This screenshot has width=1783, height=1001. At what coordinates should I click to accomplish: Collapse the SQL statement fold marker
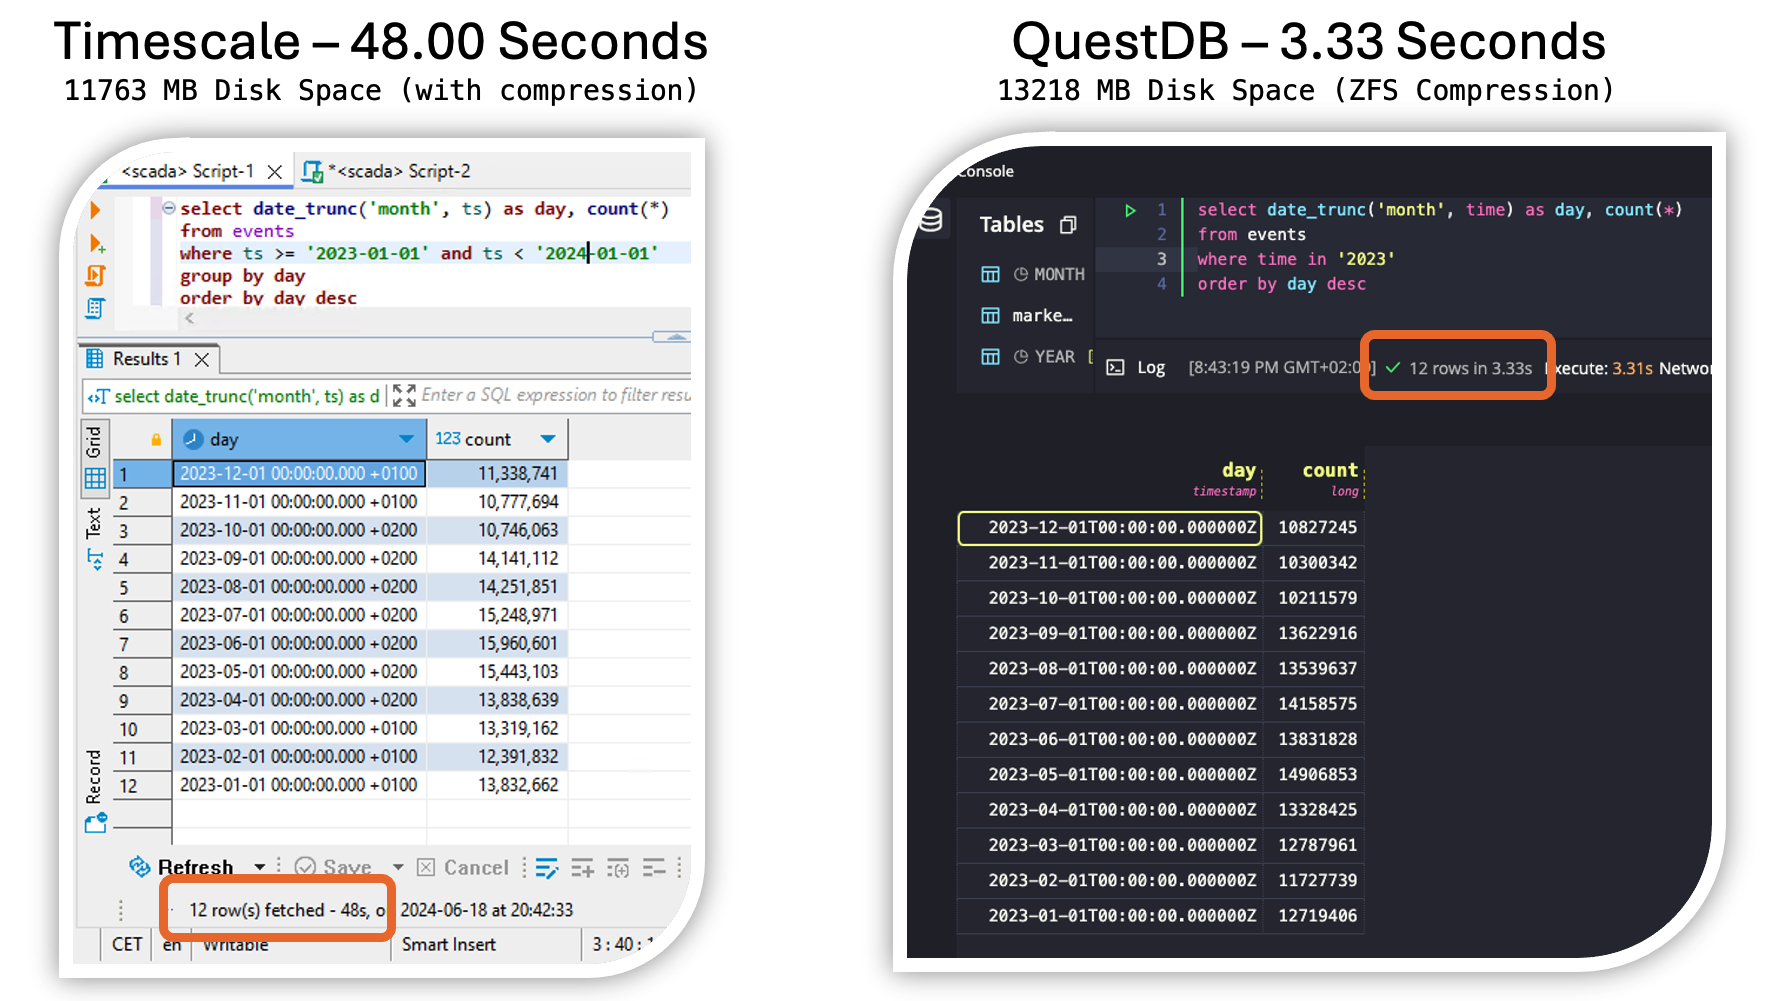pos(169,208)
